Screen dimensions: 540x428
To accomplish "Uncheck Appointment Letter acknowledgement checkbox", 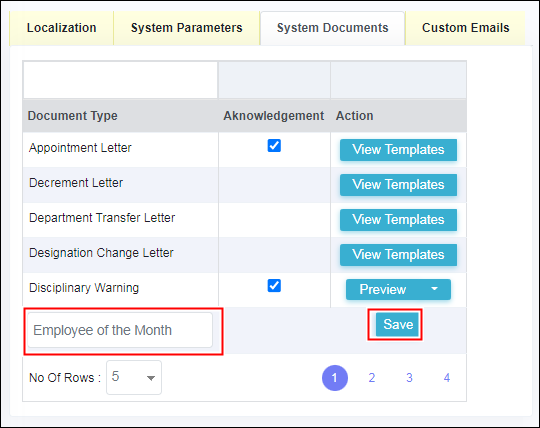I will 274,146.
